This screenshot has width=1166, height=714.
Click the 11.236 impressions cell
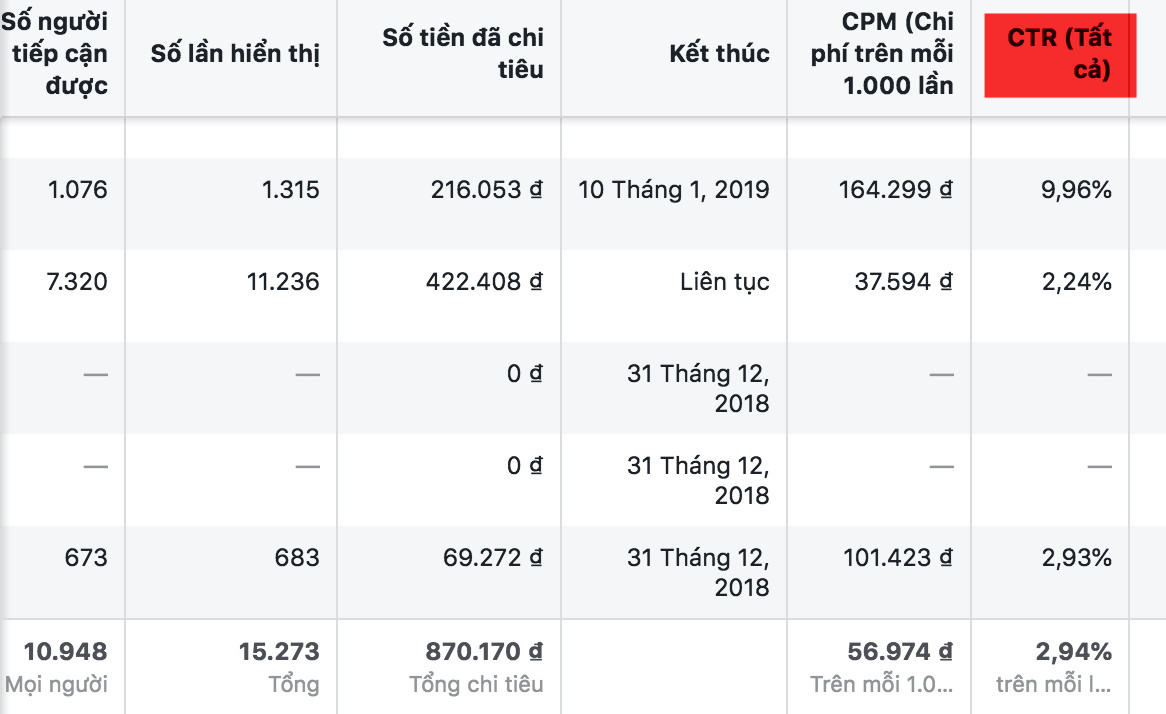283,281
